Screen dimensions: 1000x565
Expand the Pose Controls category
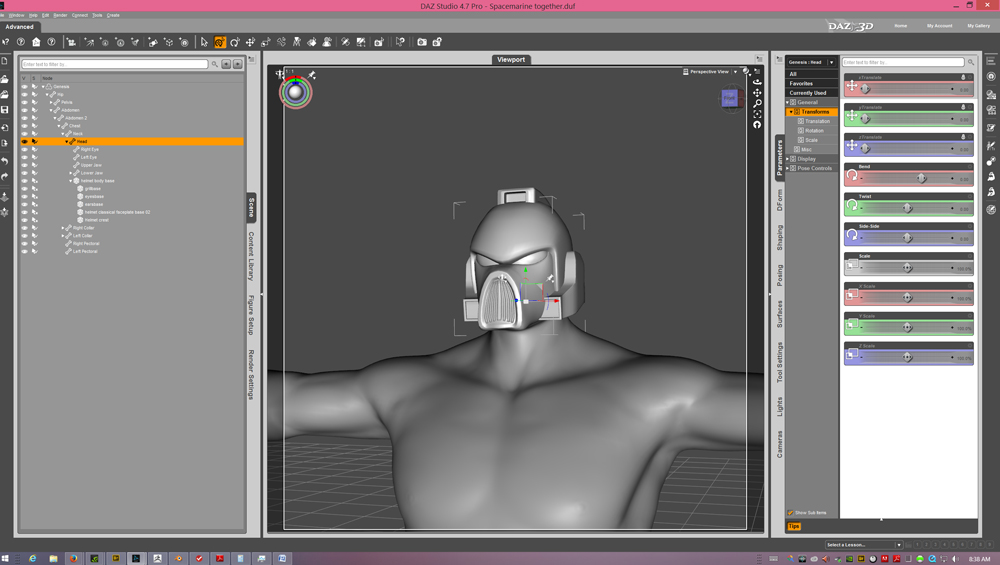click(x=788, y=168)
